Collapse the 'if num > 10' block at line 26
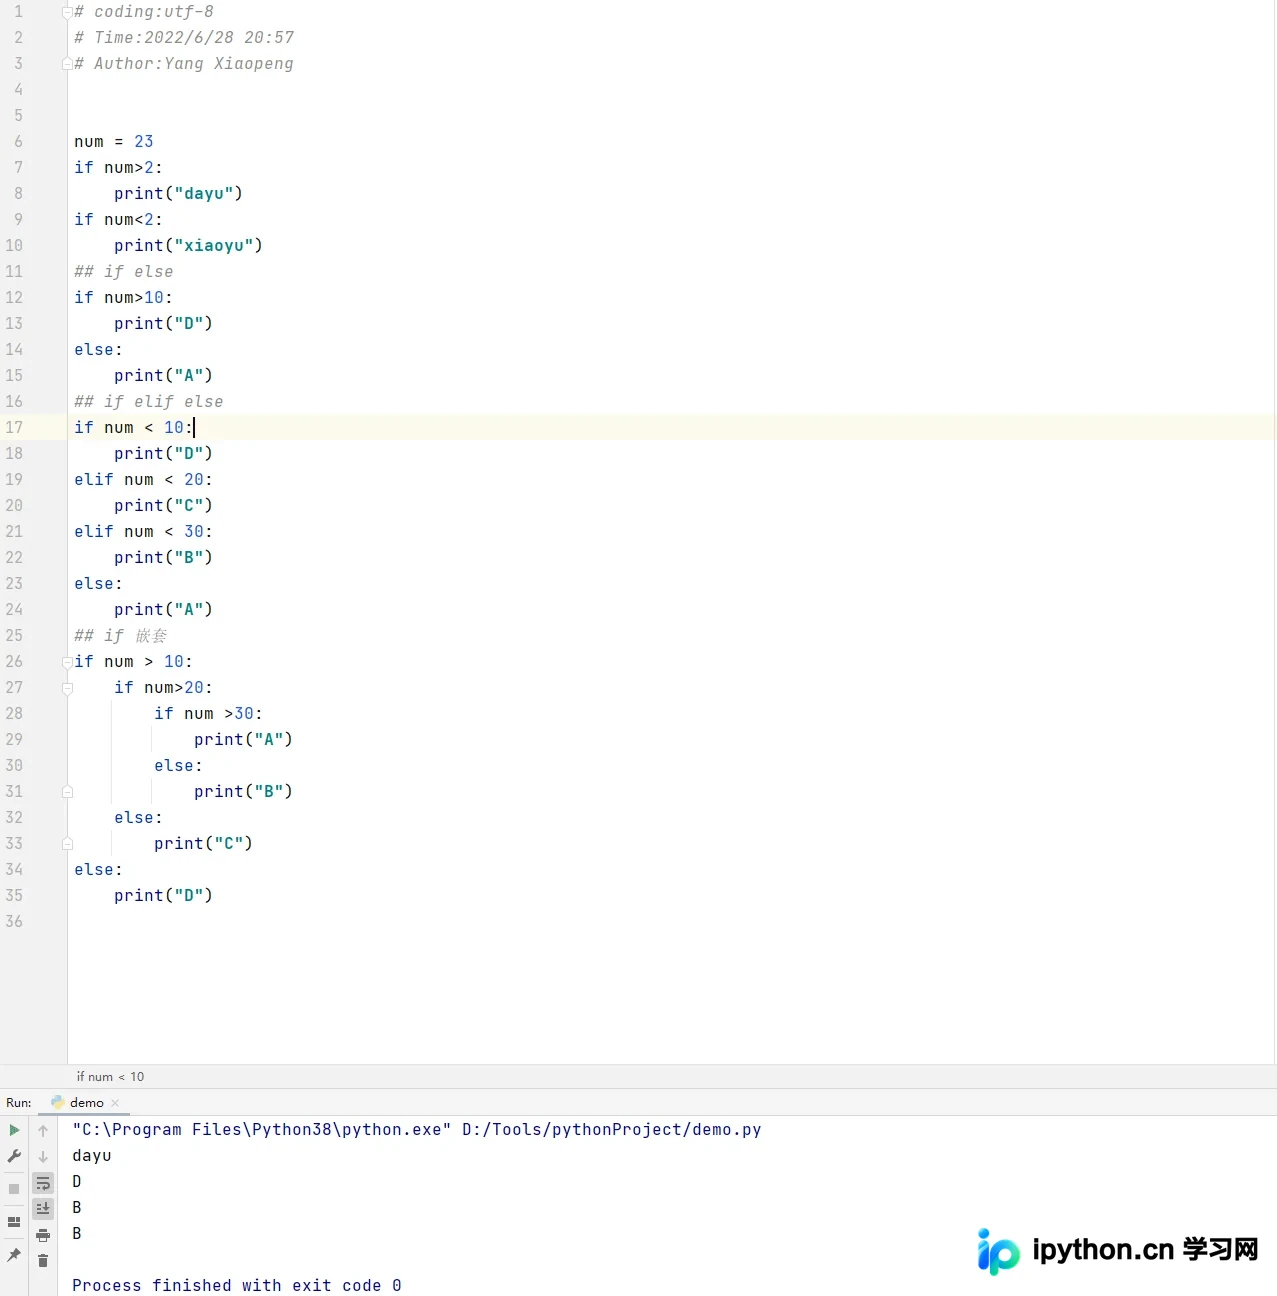Screen dimensions: 1277x1296 tap(67, 662)
